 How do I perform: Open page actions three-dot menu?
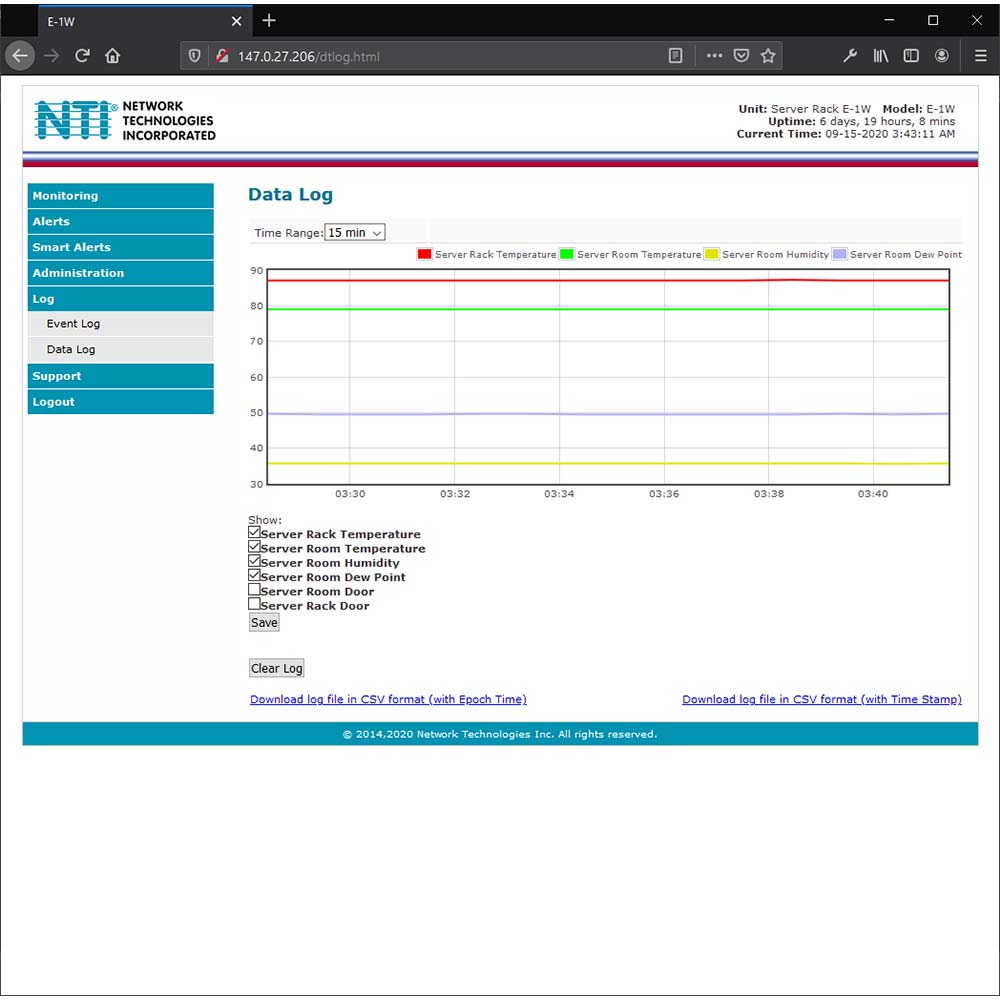pos(714,56)
